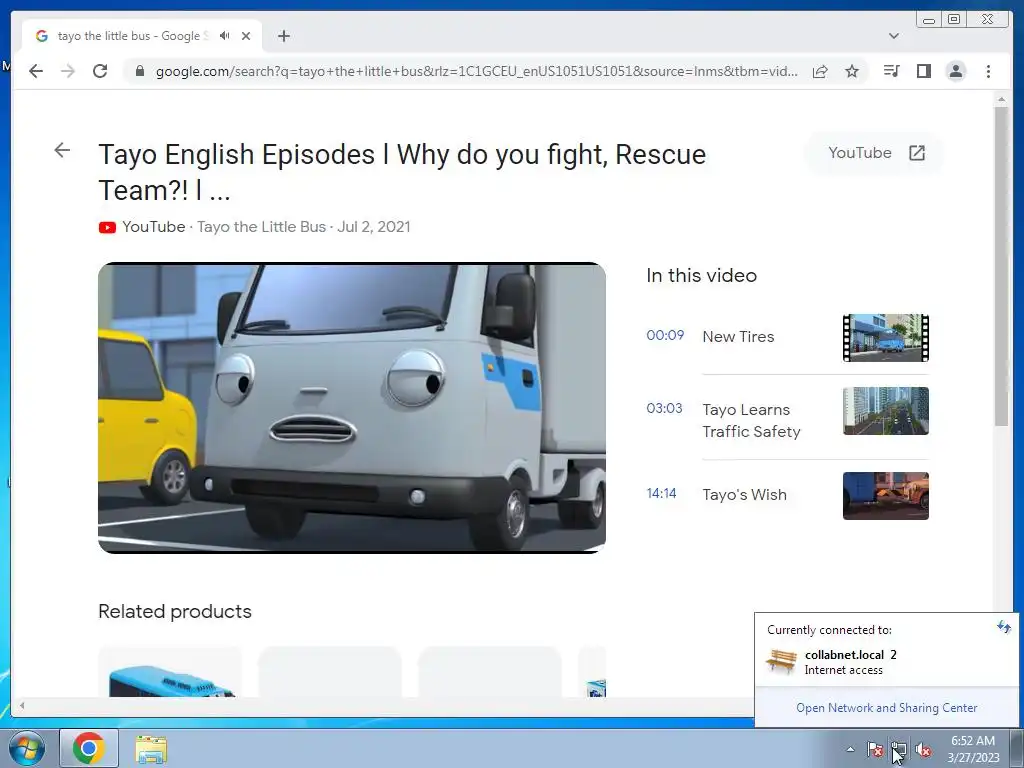View site info via padlock icon
The width and height of the screenshot is (1024, 768).
click(x=139, y=71)
